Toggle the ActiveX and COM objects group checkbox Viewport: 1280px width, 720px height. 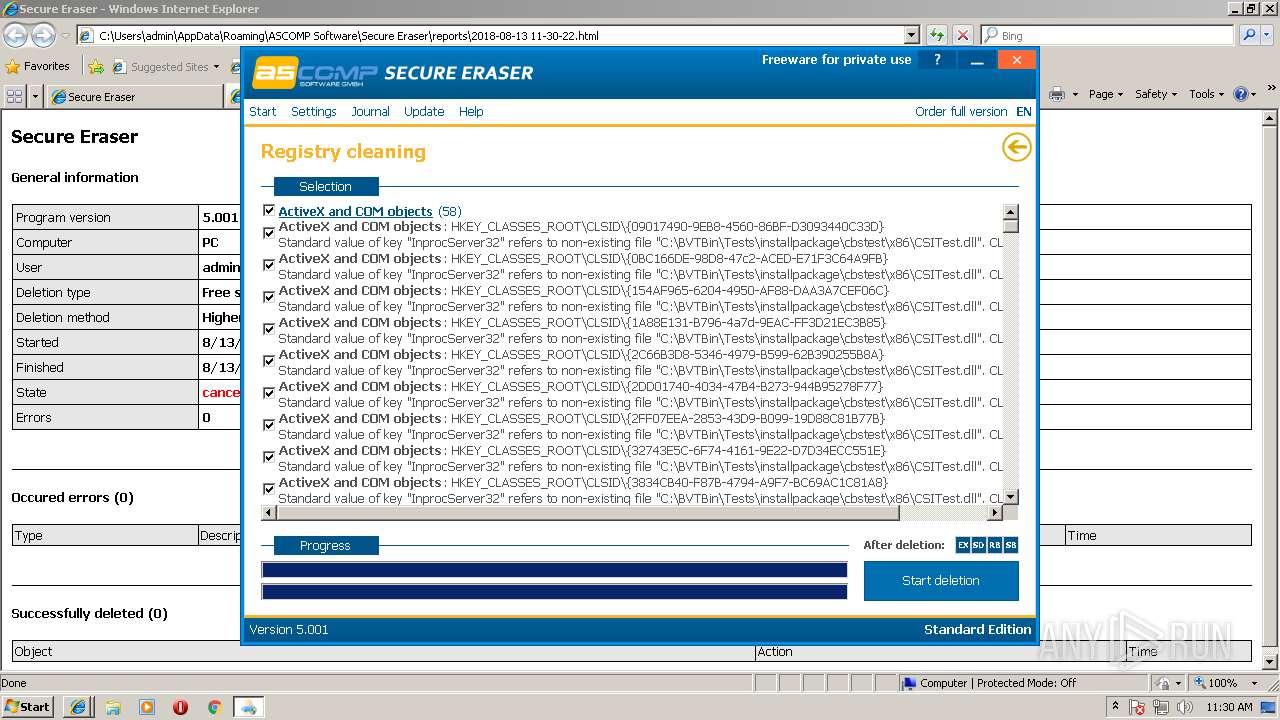[269, 211]
